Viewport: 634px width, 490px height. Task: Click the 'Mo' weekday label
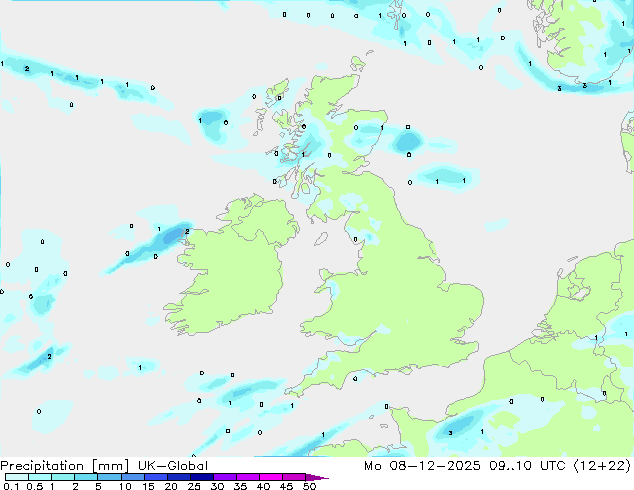point(372,466)
